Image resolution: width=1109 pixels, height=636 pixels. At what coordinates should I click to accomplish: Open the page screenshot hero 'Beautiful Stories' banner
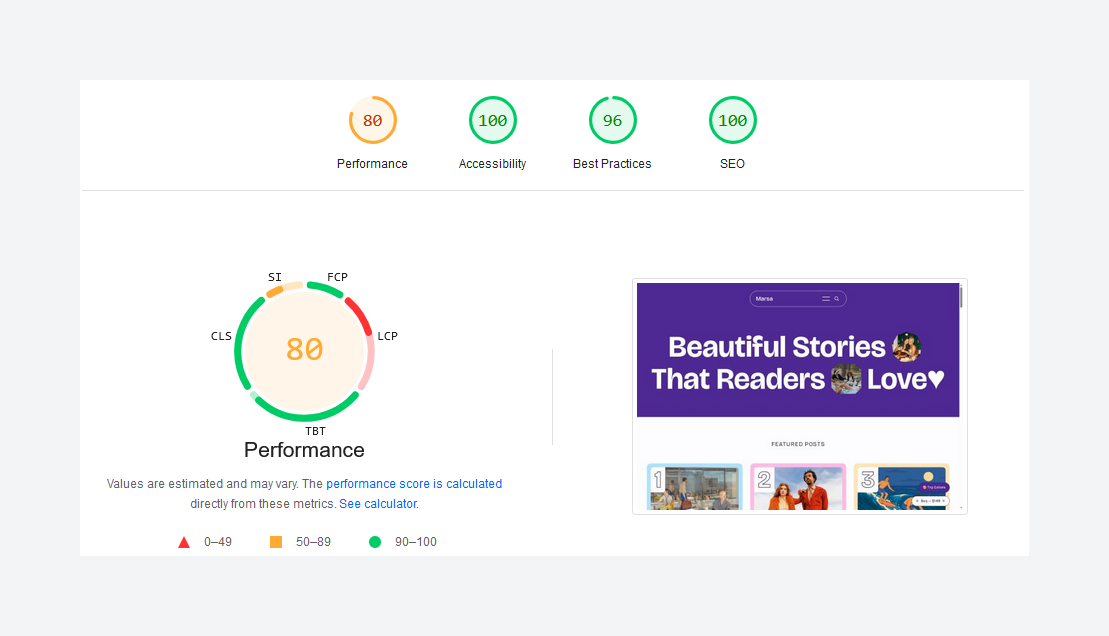(x=798, y=350)
